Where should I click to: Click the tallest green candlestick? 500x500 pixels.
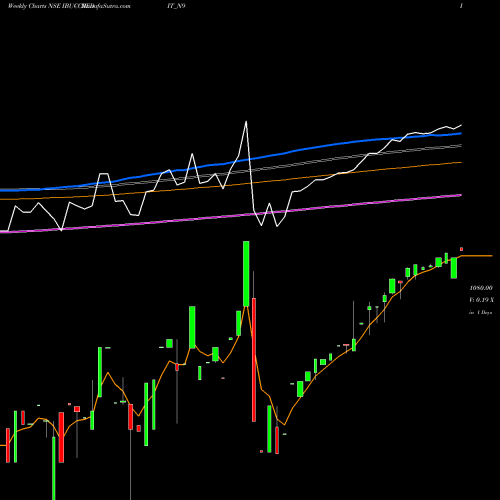coord(246,274)
